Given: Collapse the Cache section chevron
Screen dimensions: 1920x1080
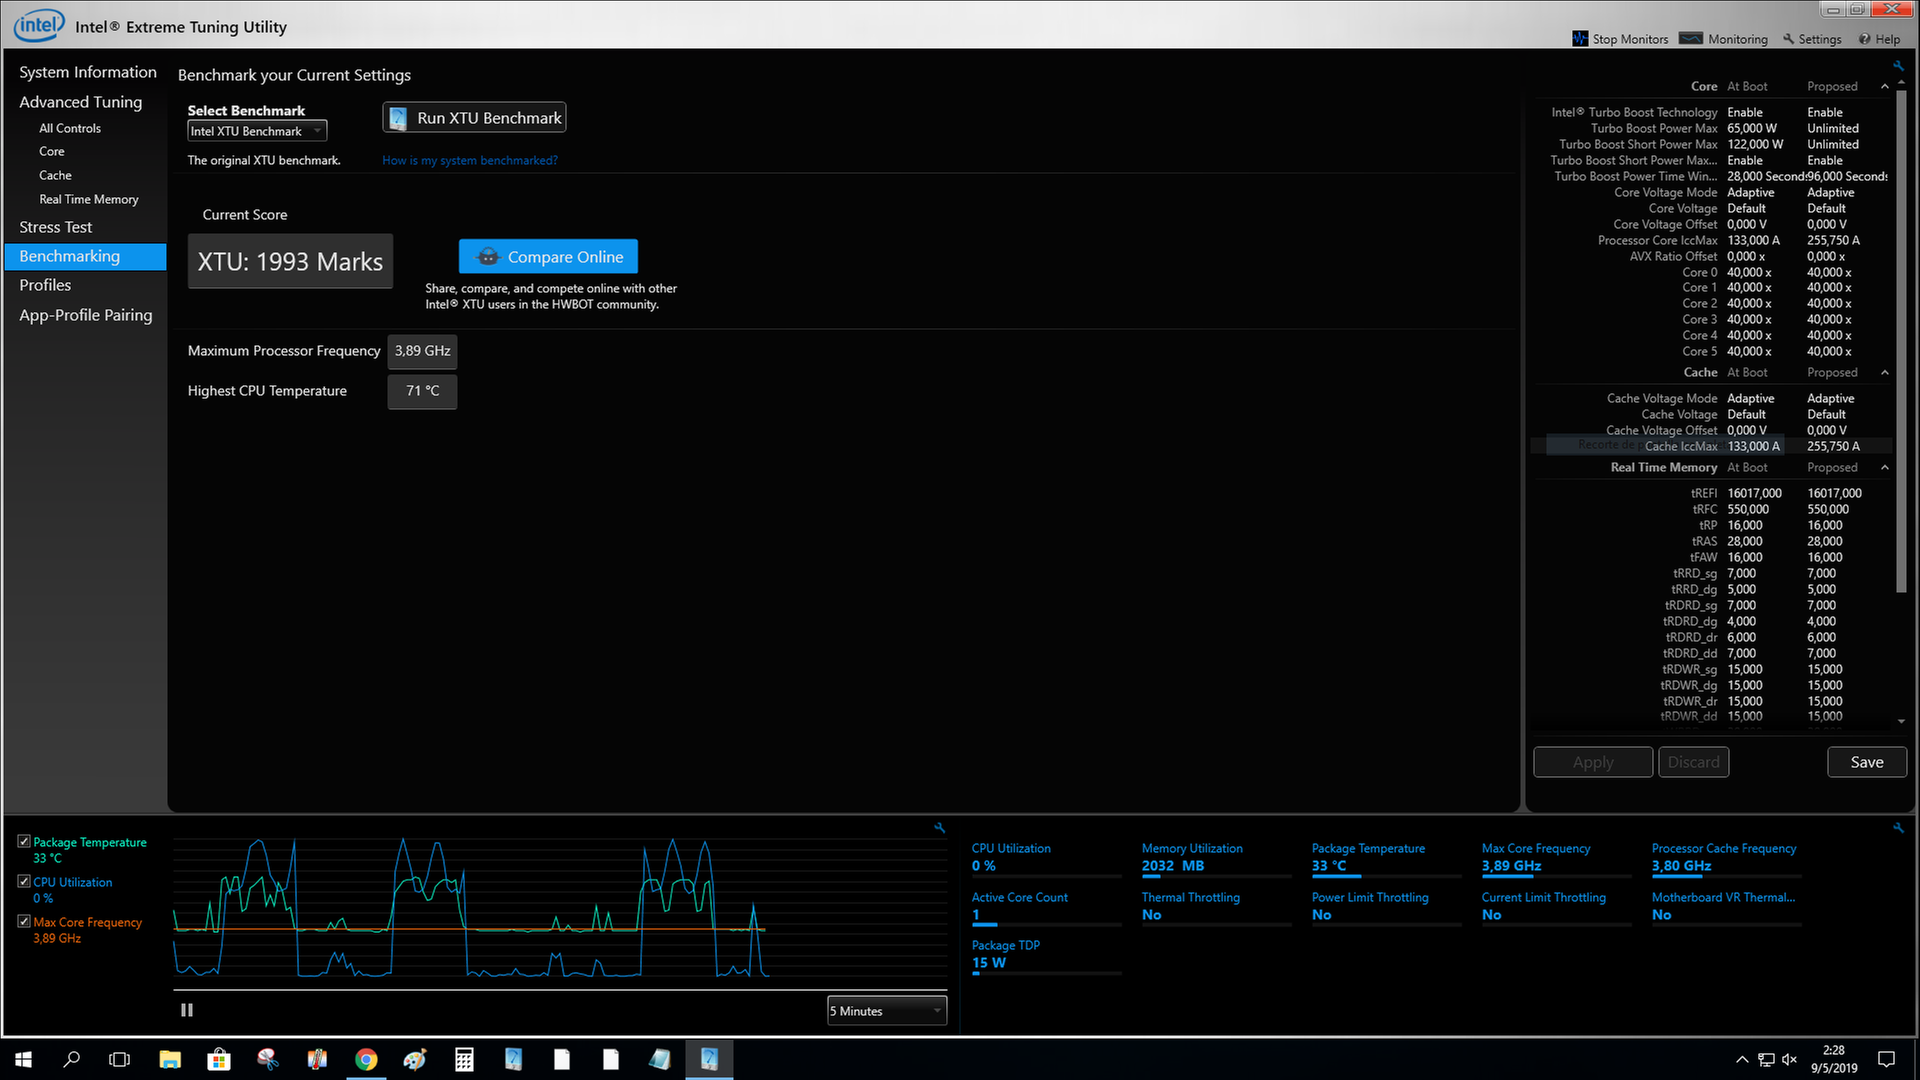Looking at the screenshot, I should tap(1885, 373).
